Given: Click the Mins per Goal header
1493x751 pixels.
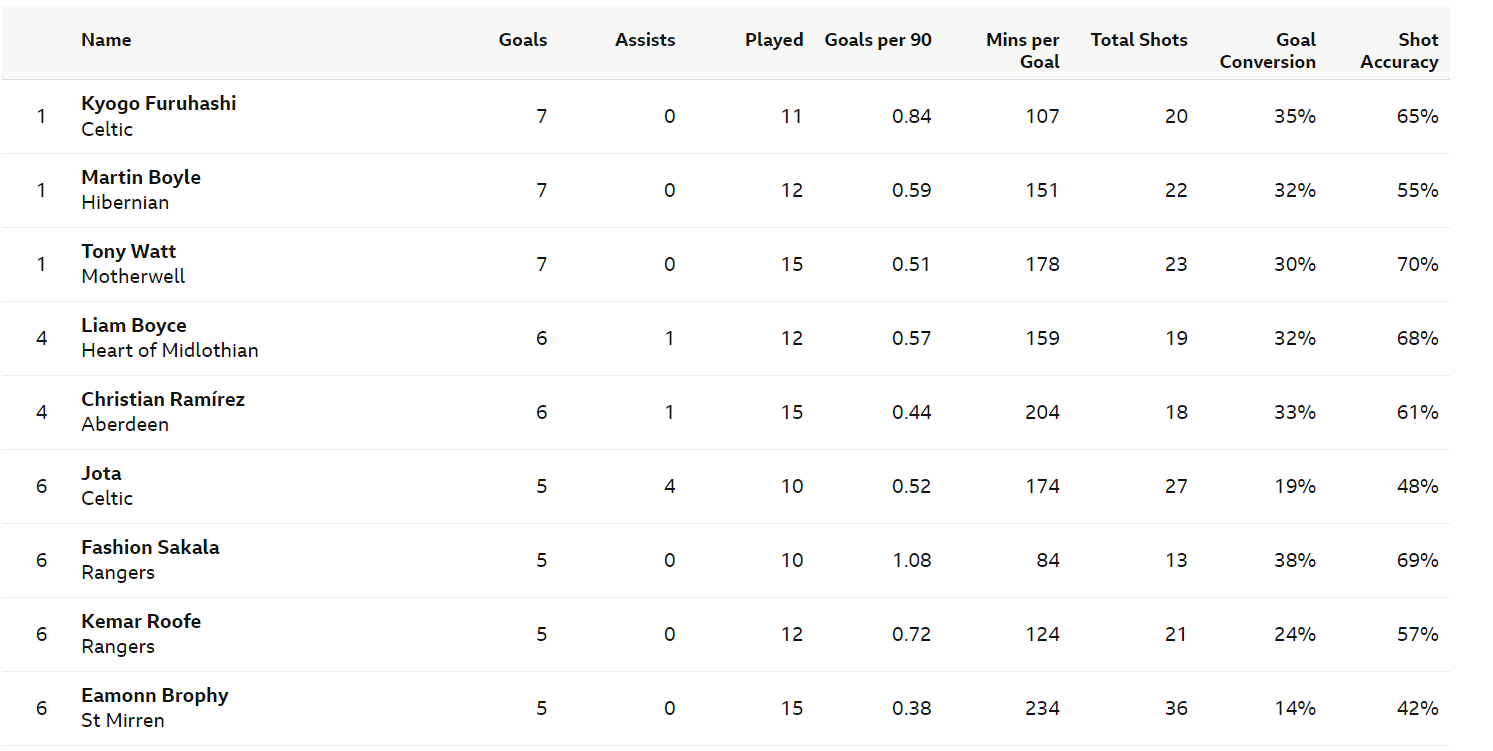Looking at the screenshot, I should [1023, 51].
